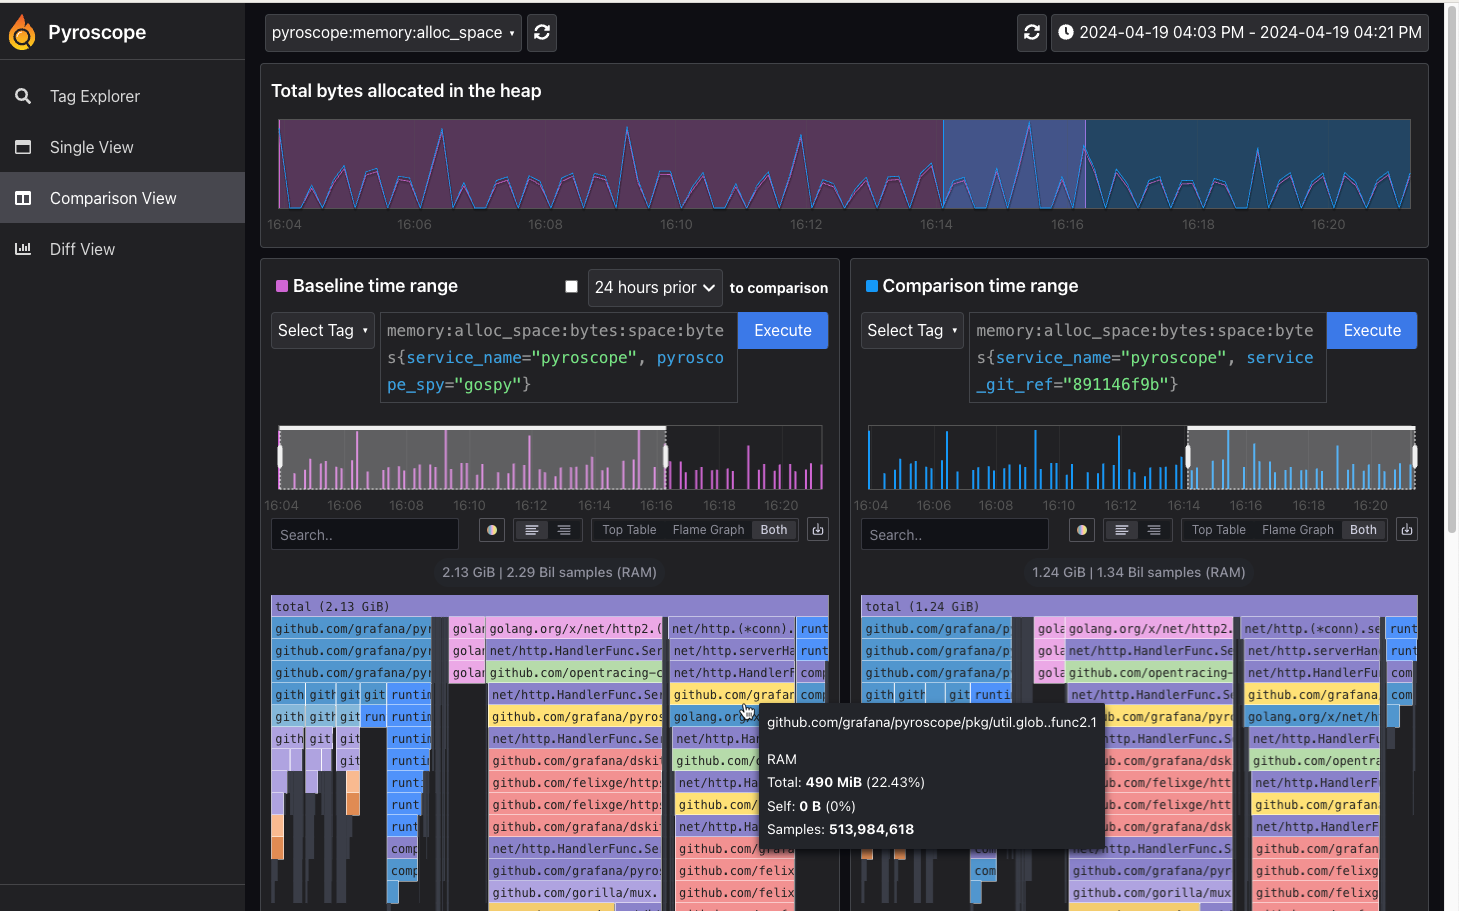Screen dimensions: 1459x911
Task: Open the pyroscope:memory:alloc_space profile dropdown
Action: (392, 32)
